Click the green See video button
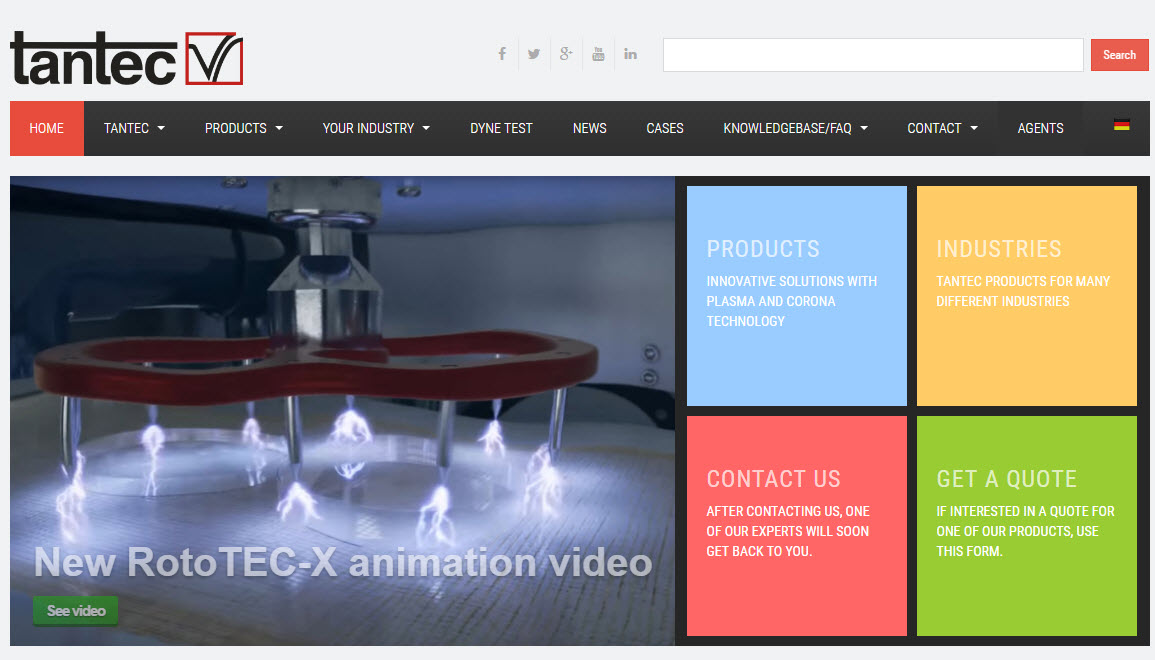The height and width of the screenshot is (660, 1155). pyautogui.click(x=76, y=611)
